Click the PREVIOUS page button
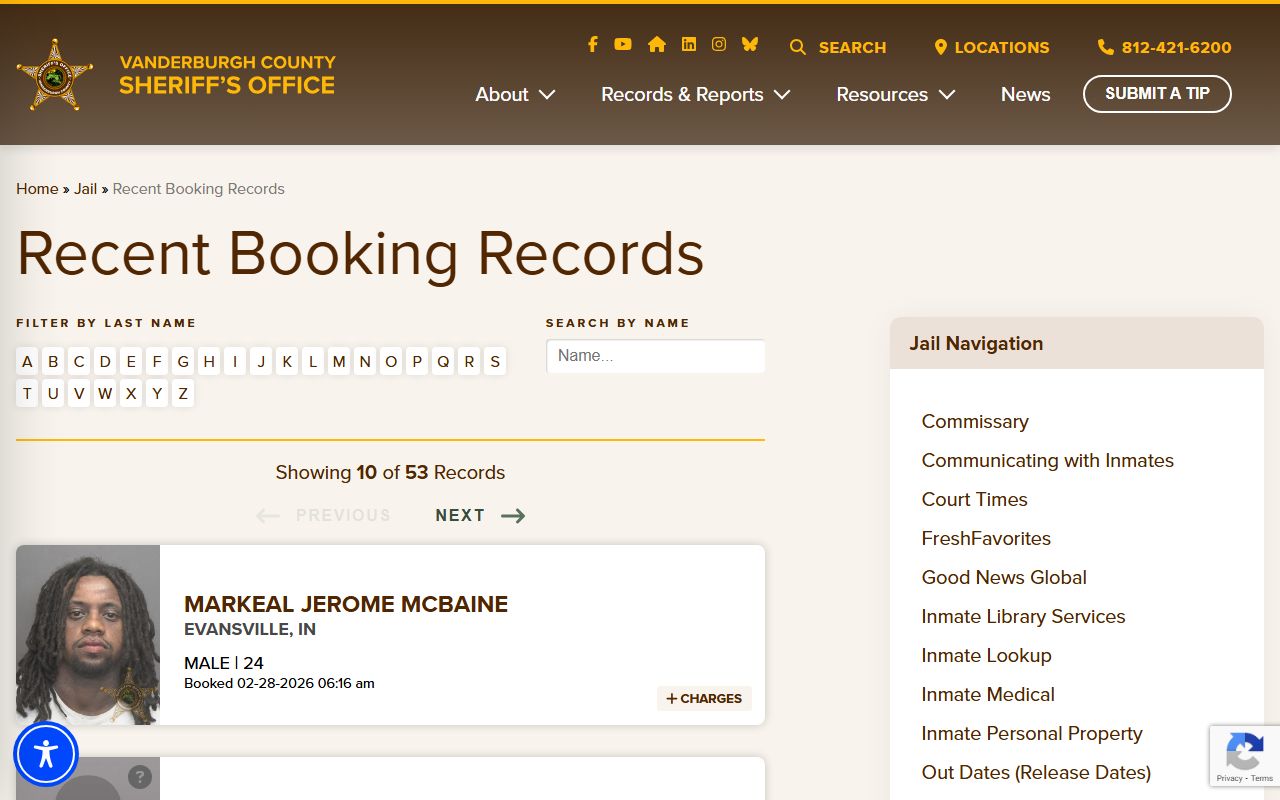Image resolution: width=1280 pixels, height=800 pixels. (x=323, y=516)
